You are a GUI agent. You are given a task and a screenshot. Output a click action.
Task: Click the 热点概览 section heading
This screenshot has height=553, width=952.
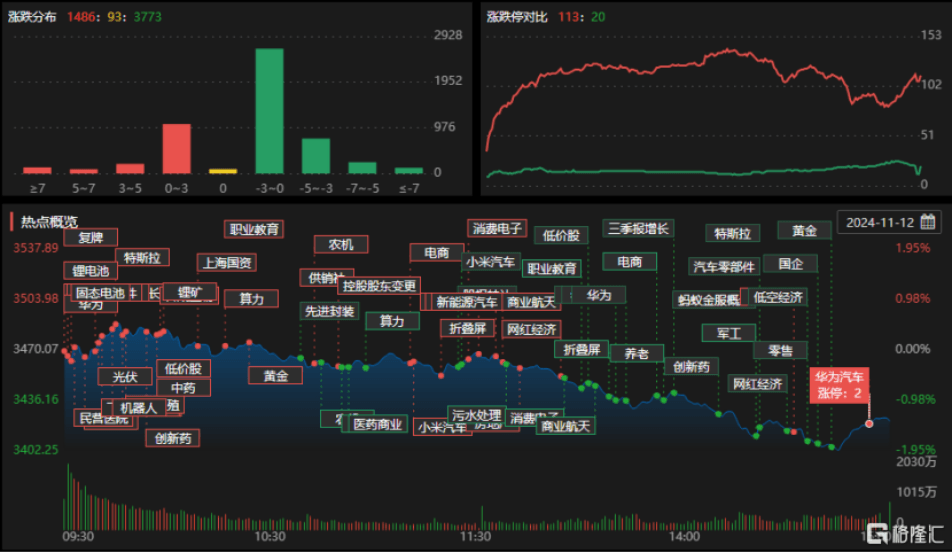coord(49,222)
